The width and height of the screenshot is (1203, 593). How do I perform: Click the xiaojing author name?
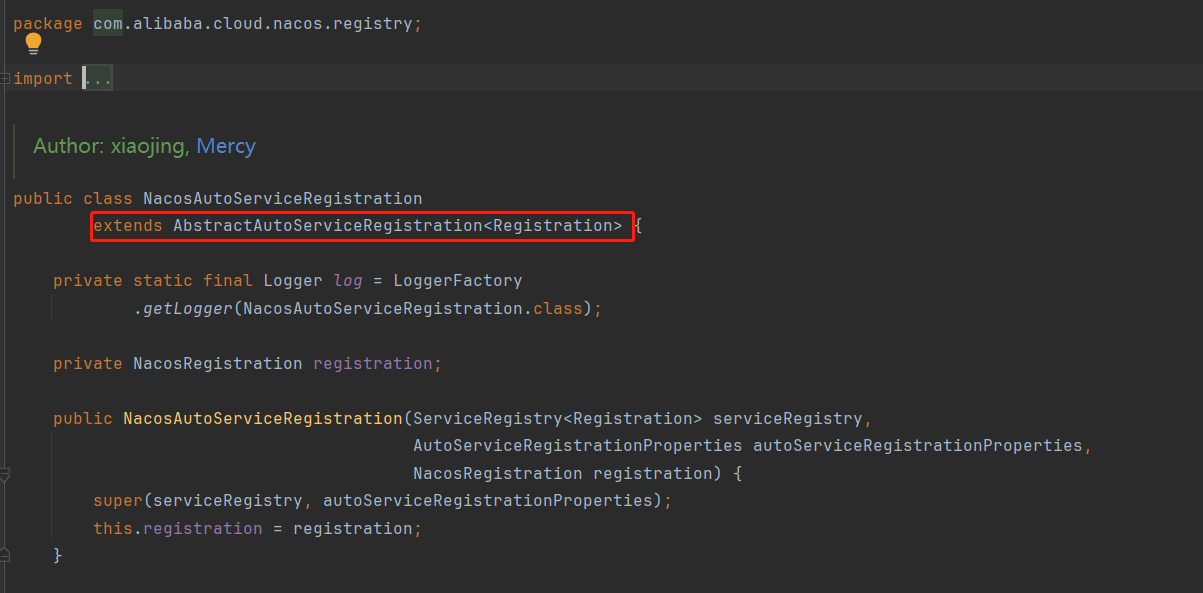[x=147, y=146]
